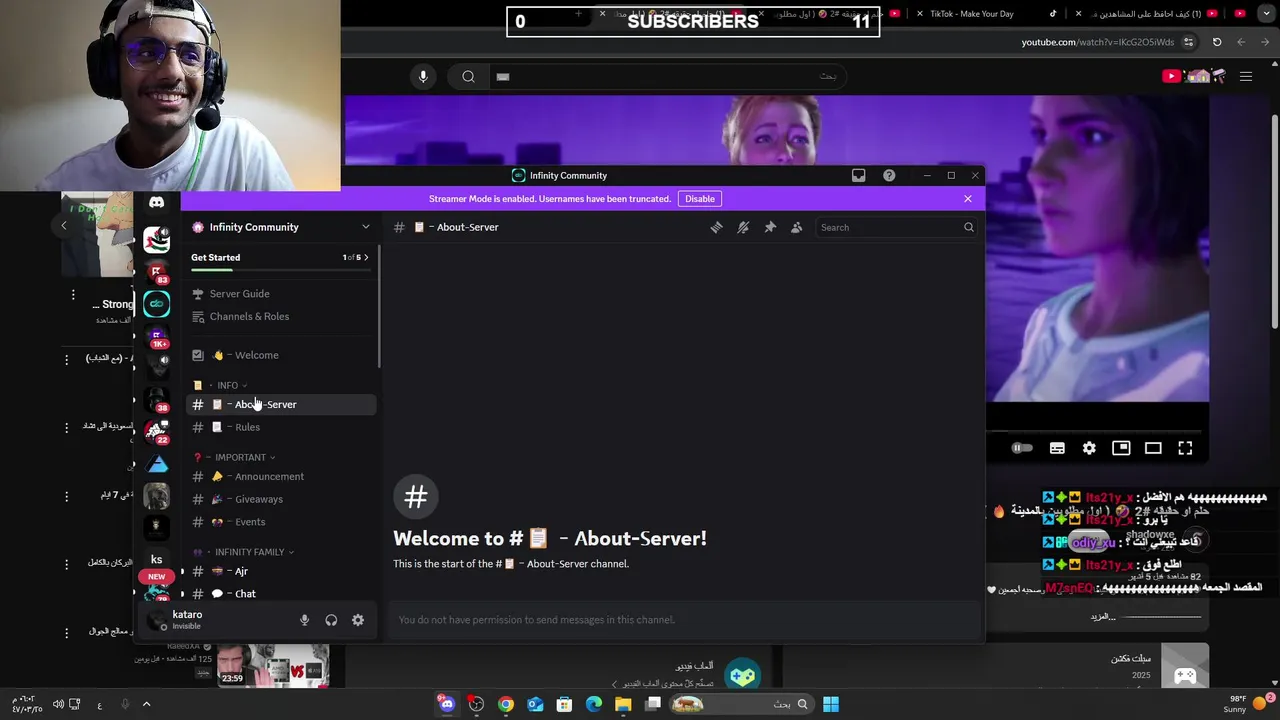Click Get Started onboarding progress bar
Image resolution: width=1280 pixels, height=720 pixels.
click(x=280, y=270)
